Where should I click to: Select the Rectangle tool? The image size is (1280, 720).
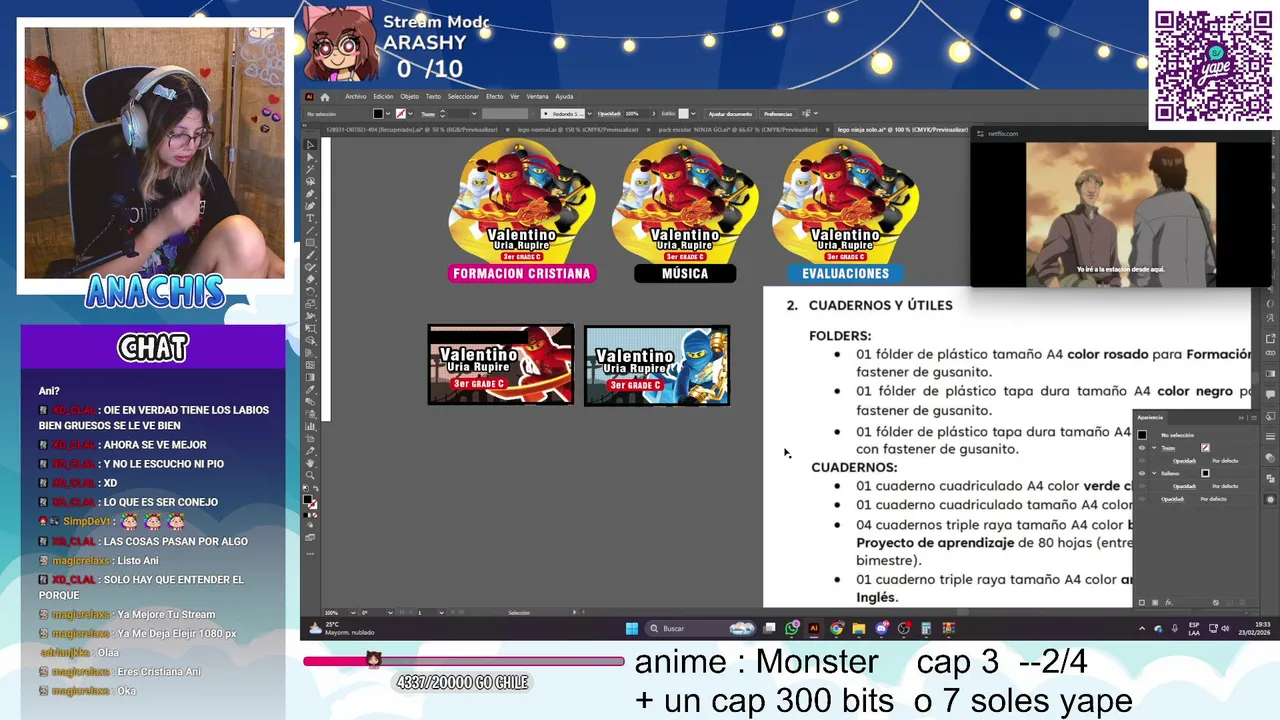click(310, 242)
